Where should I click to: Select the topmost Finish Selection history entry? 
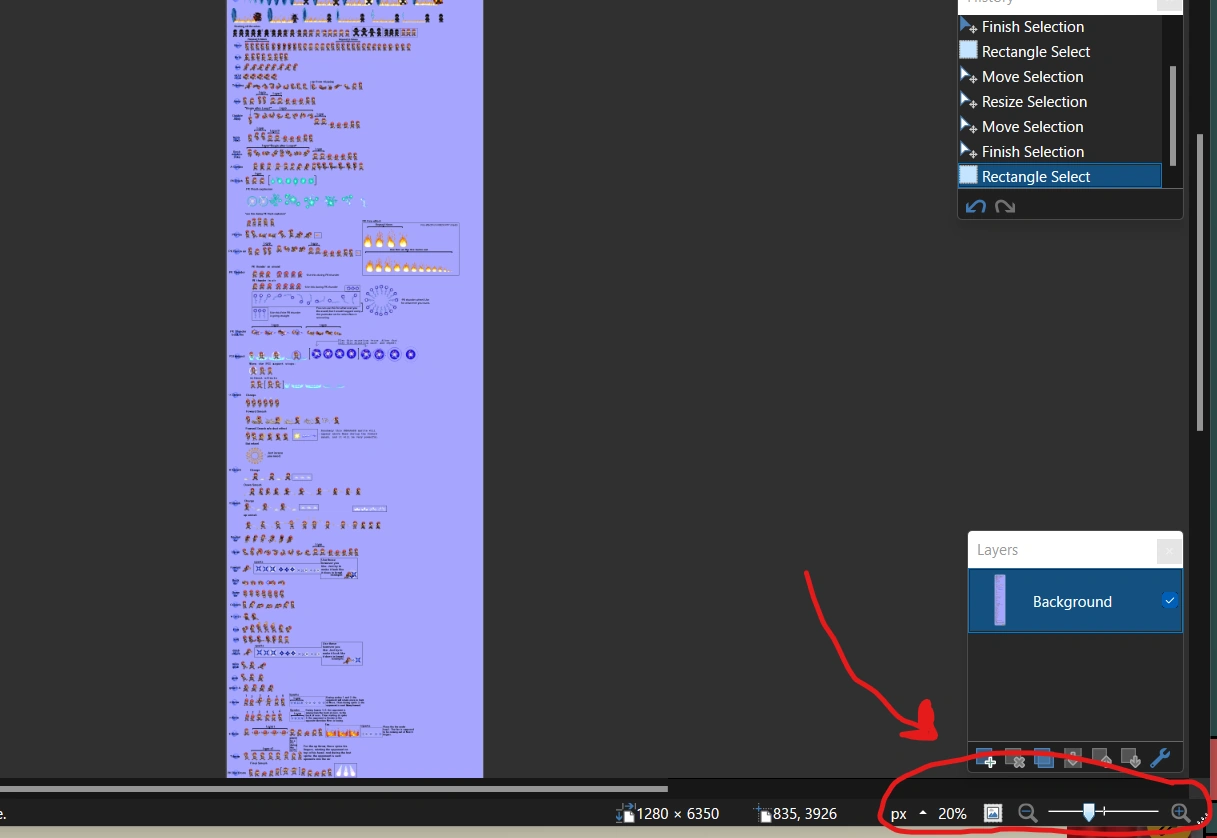click(1060, 26)
